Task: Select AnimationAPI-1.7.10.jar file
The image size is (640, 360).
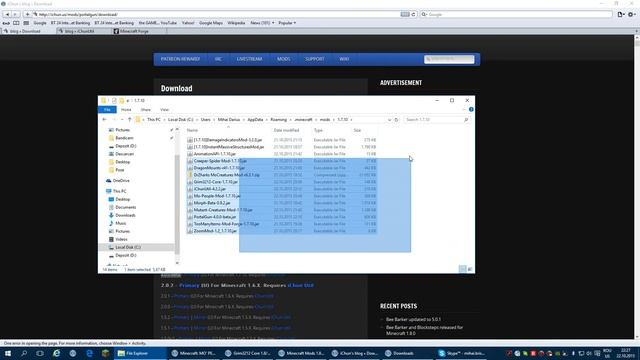Action: click(214, 154)
